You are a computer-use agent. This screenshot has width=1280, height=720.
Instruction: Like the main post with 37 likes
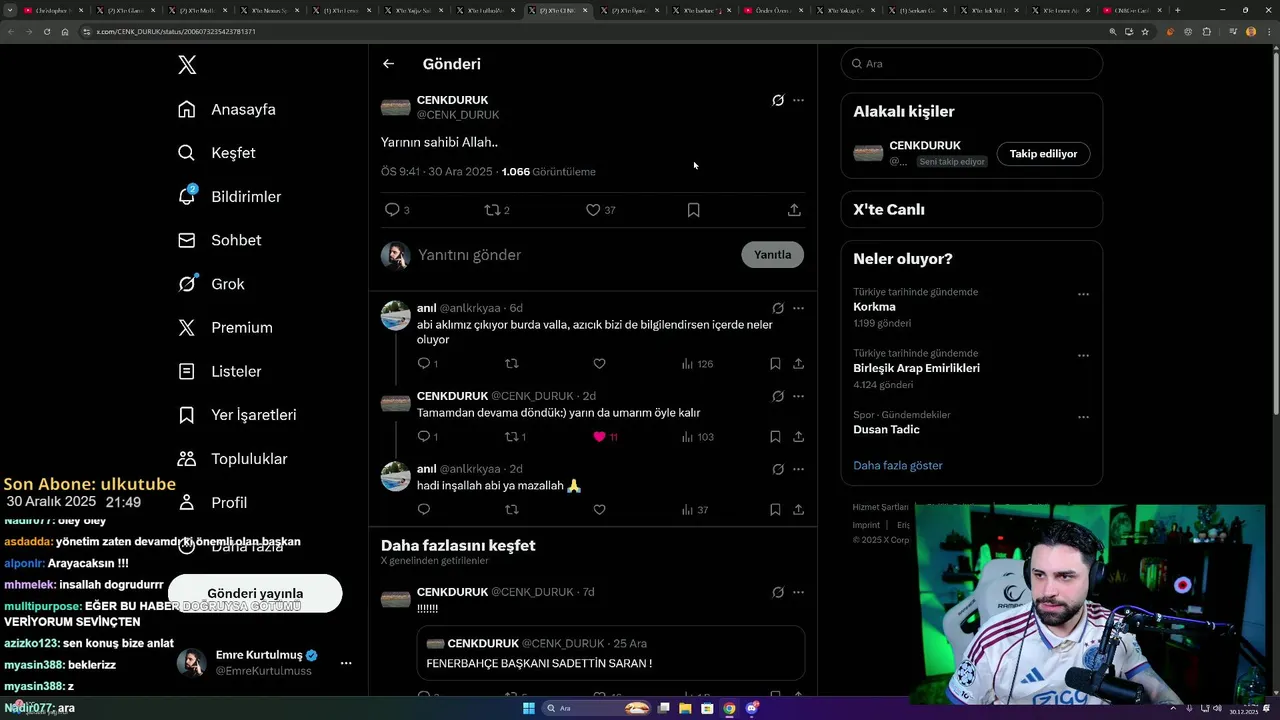click(600, 210)
